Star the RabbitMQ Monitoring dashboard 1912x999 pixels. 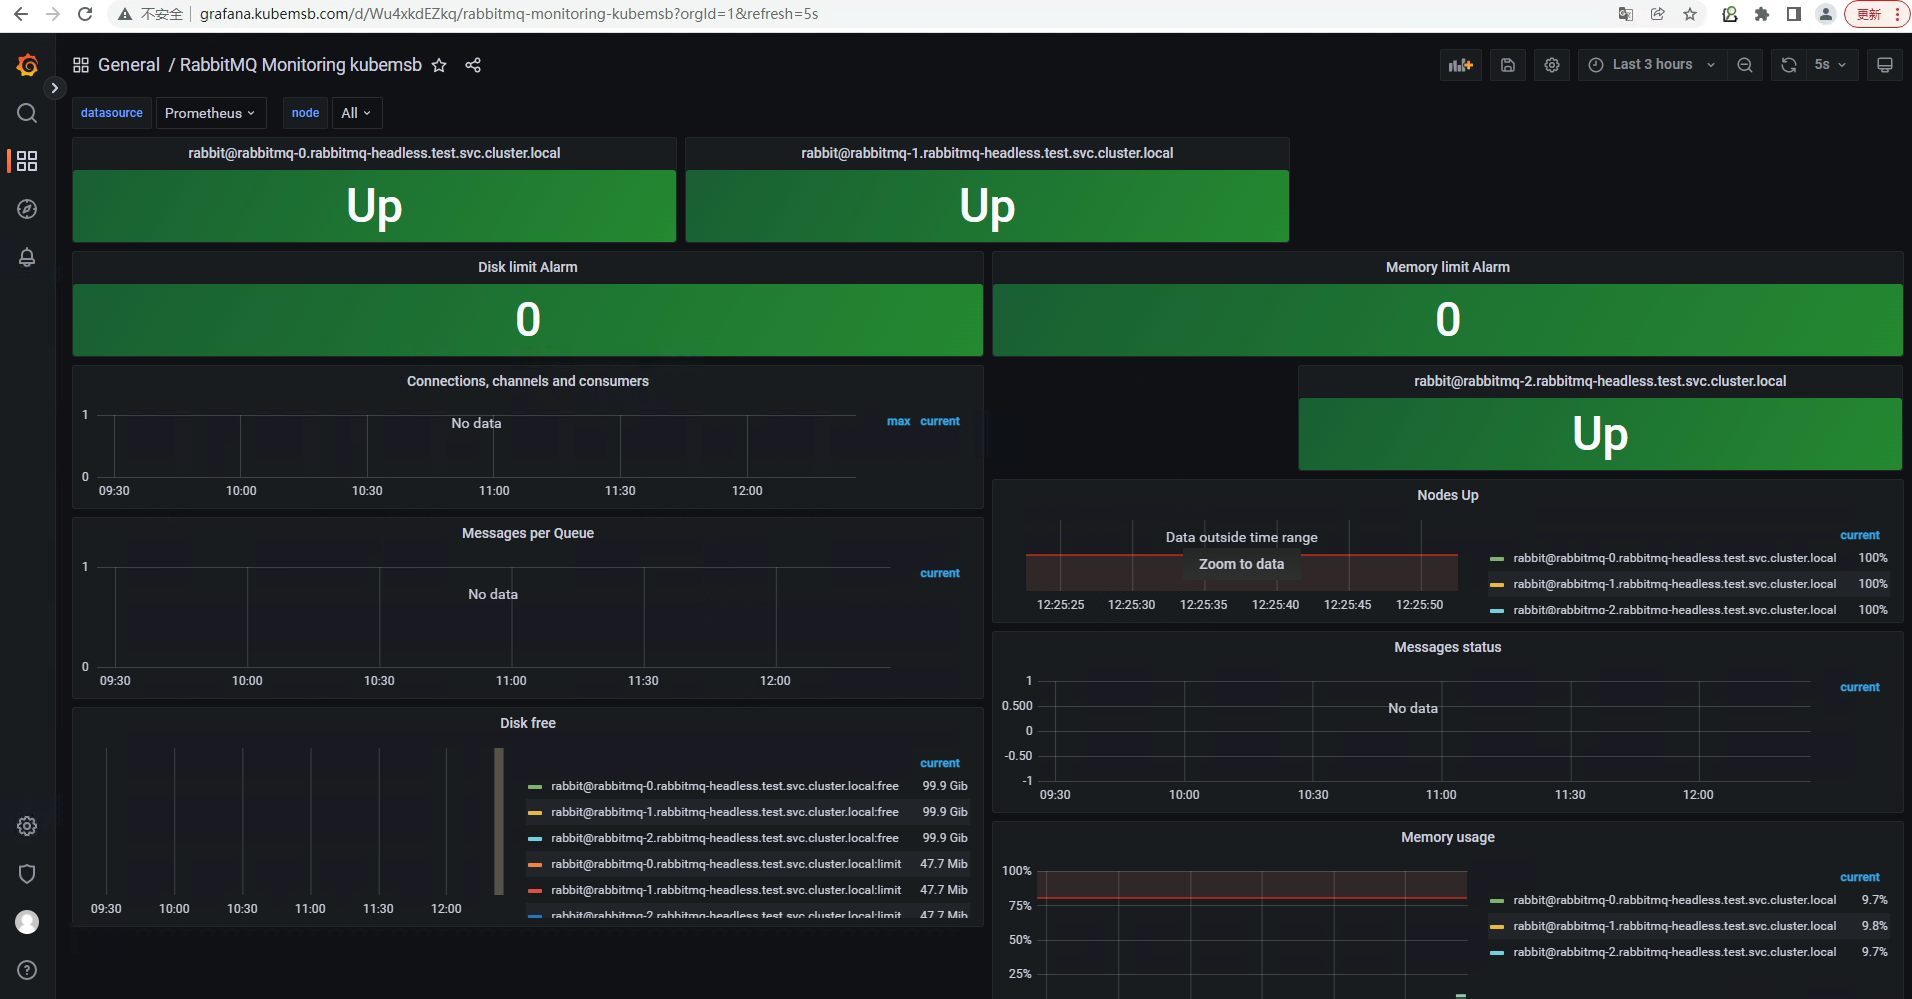click(x=439, y=65)
